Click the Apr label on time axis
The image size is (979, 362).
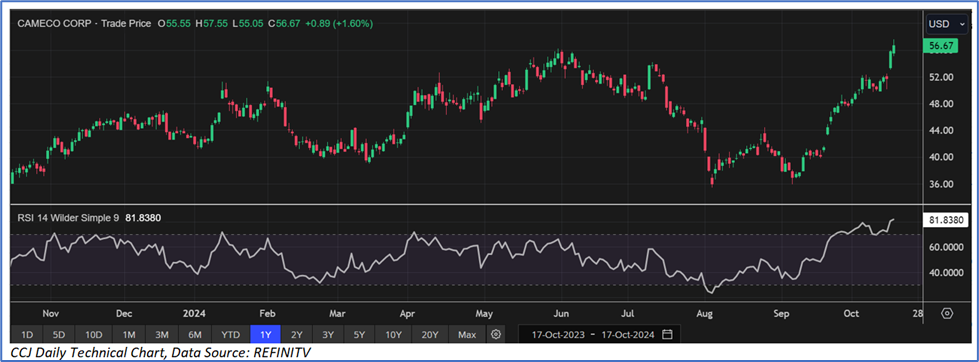(x=408, y=313)
